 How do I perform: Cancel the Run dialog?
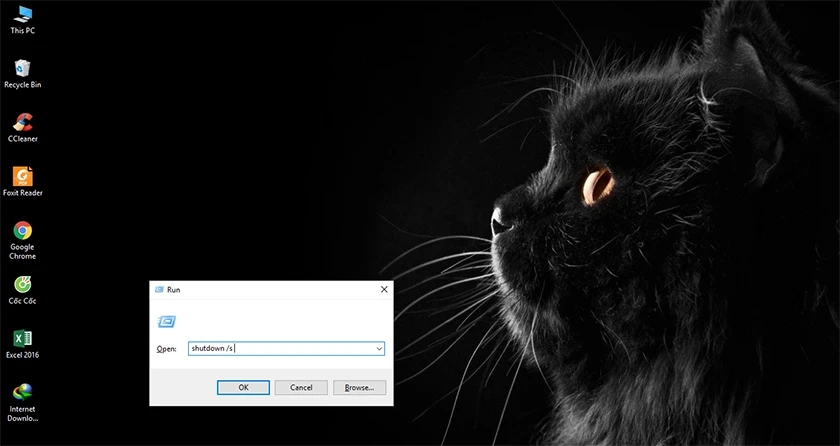point(301,388)
